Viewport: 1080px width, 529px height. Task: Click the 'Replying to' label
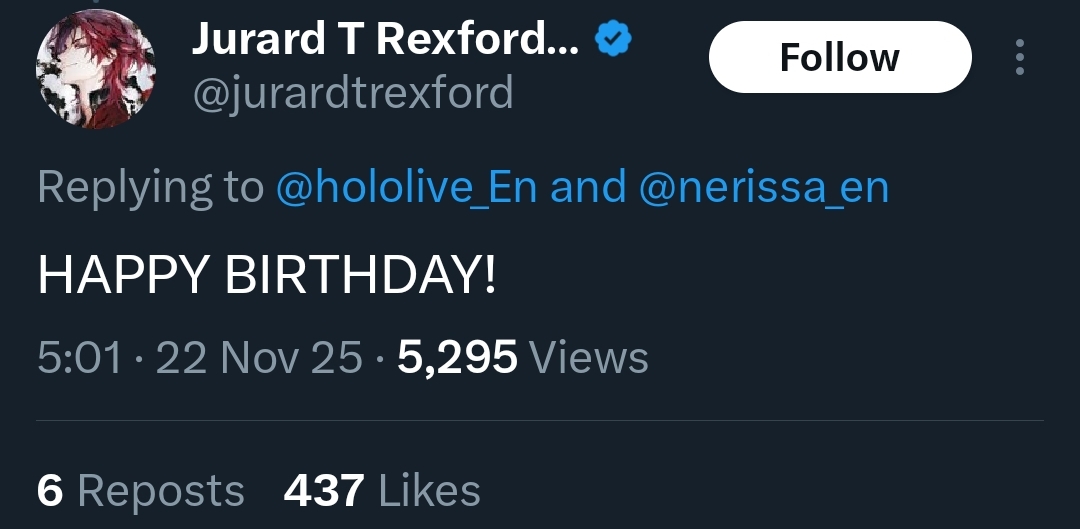coord(151,187)
